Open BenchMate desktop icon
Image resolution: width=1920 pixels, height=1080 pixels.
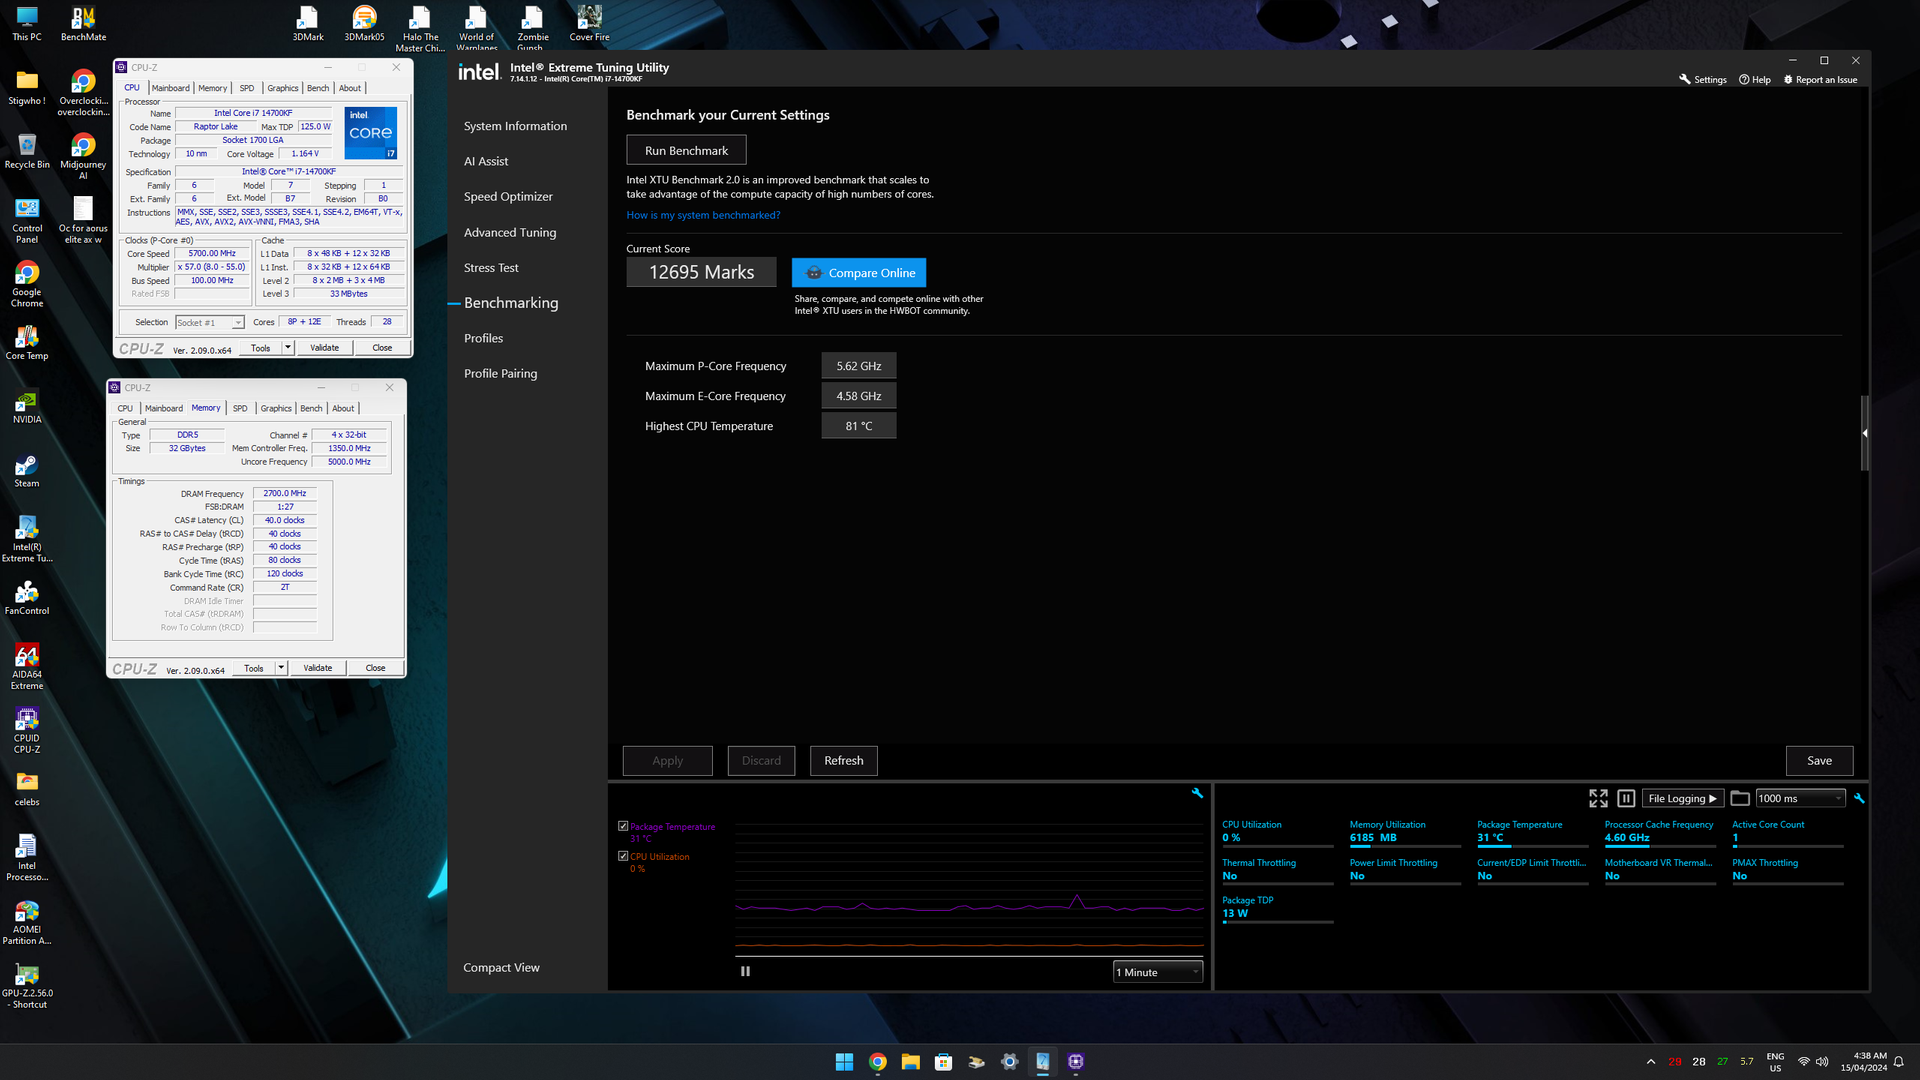click(x=83, y=24)
